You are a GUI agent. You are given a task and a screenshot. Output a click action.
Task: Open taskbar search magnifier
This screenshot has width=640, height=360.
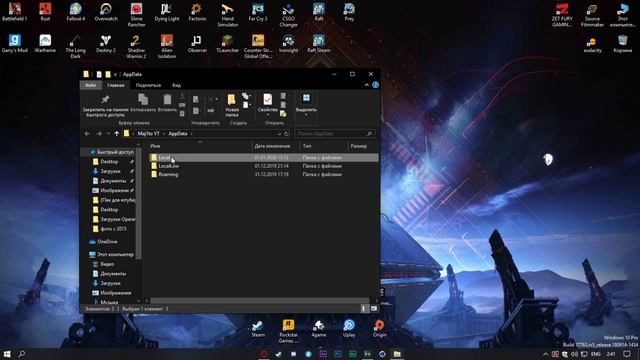pyautogui.click(x=22, y=354)
